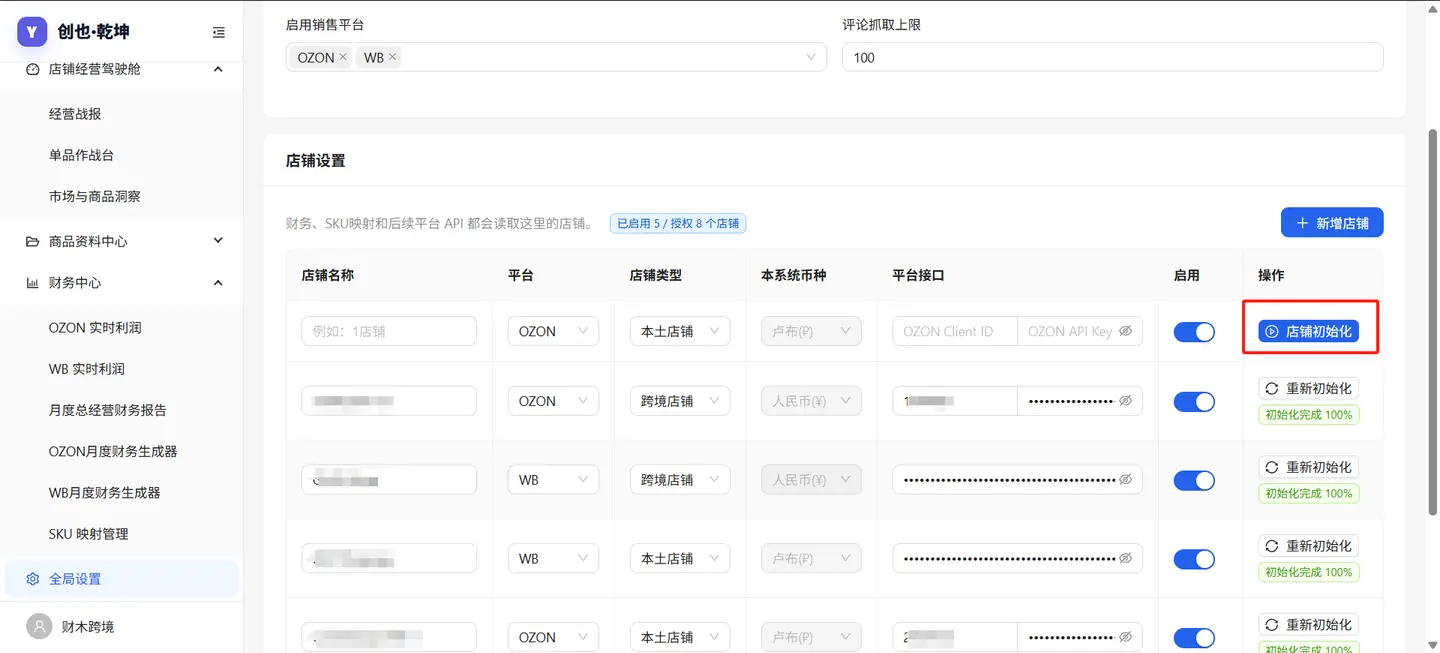Click 重新初始化 for WB 跨境店铺 row
The height and width of the screenshot is (653, 1440).
click(1308, 467)
